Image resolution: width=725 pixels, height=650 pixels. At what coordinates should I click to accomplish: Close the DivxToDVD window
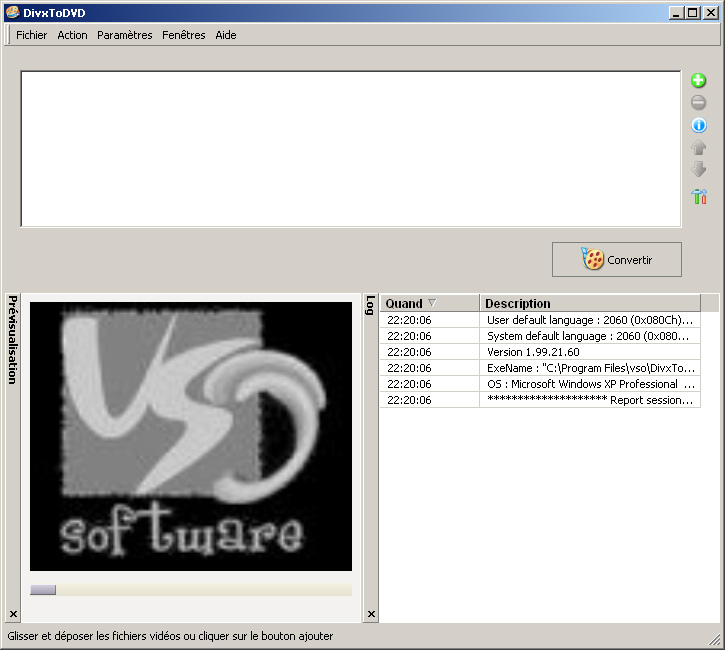coord(710,12)
